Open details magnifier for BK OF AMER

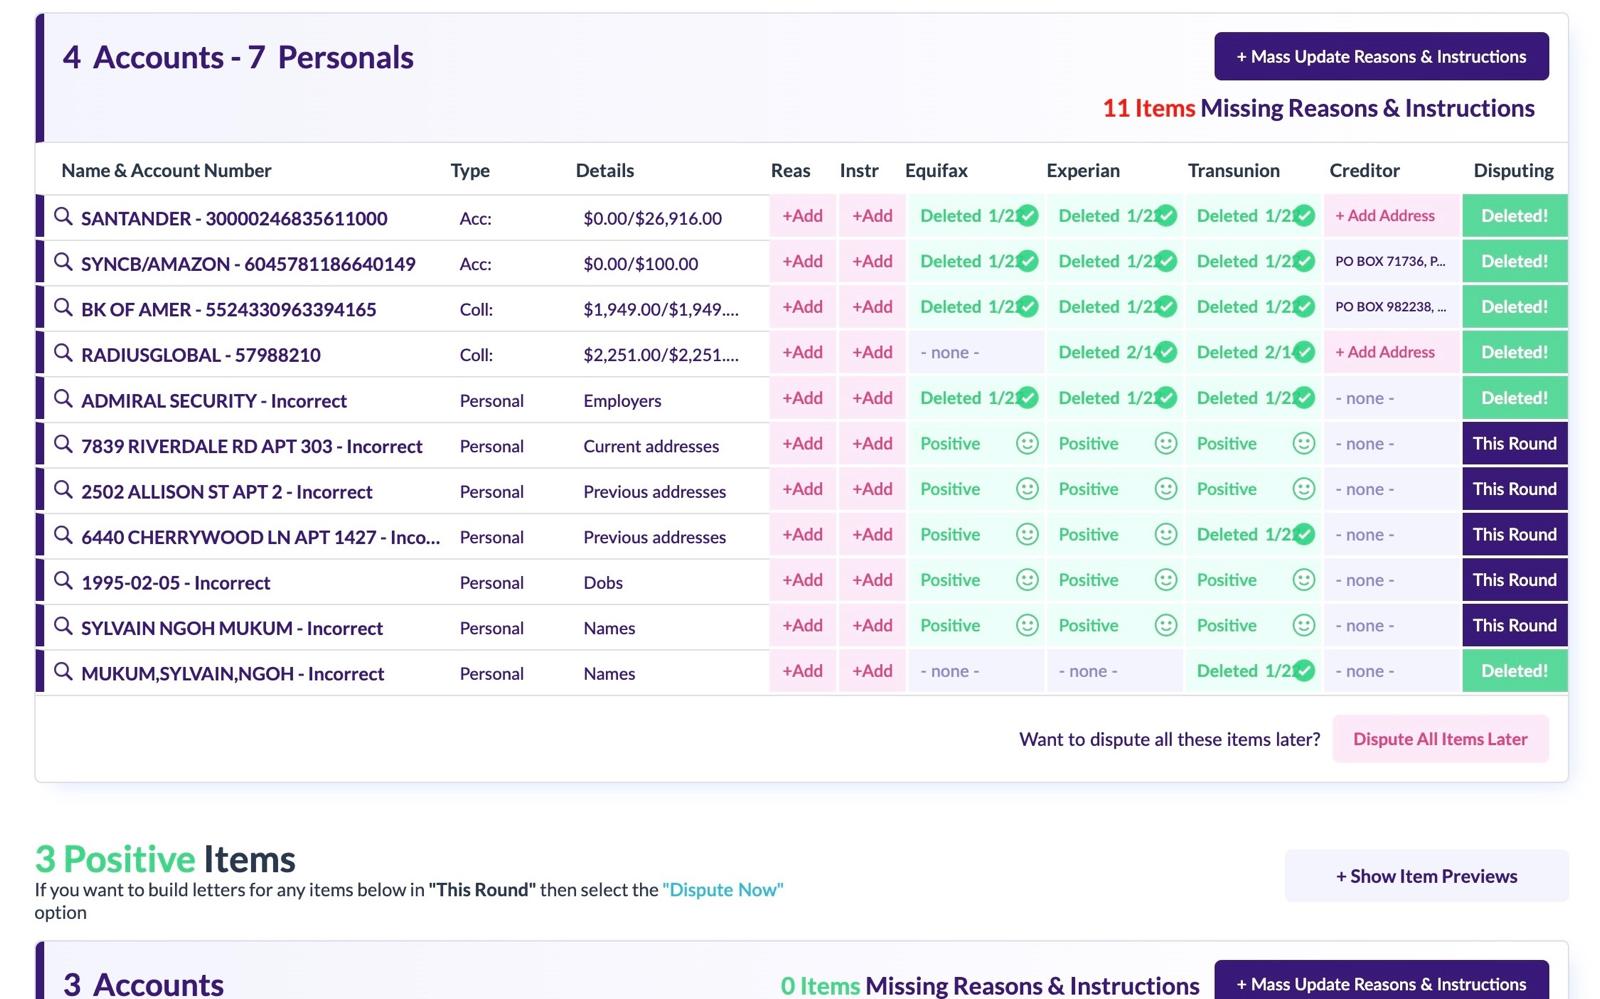tap(63, 308)
